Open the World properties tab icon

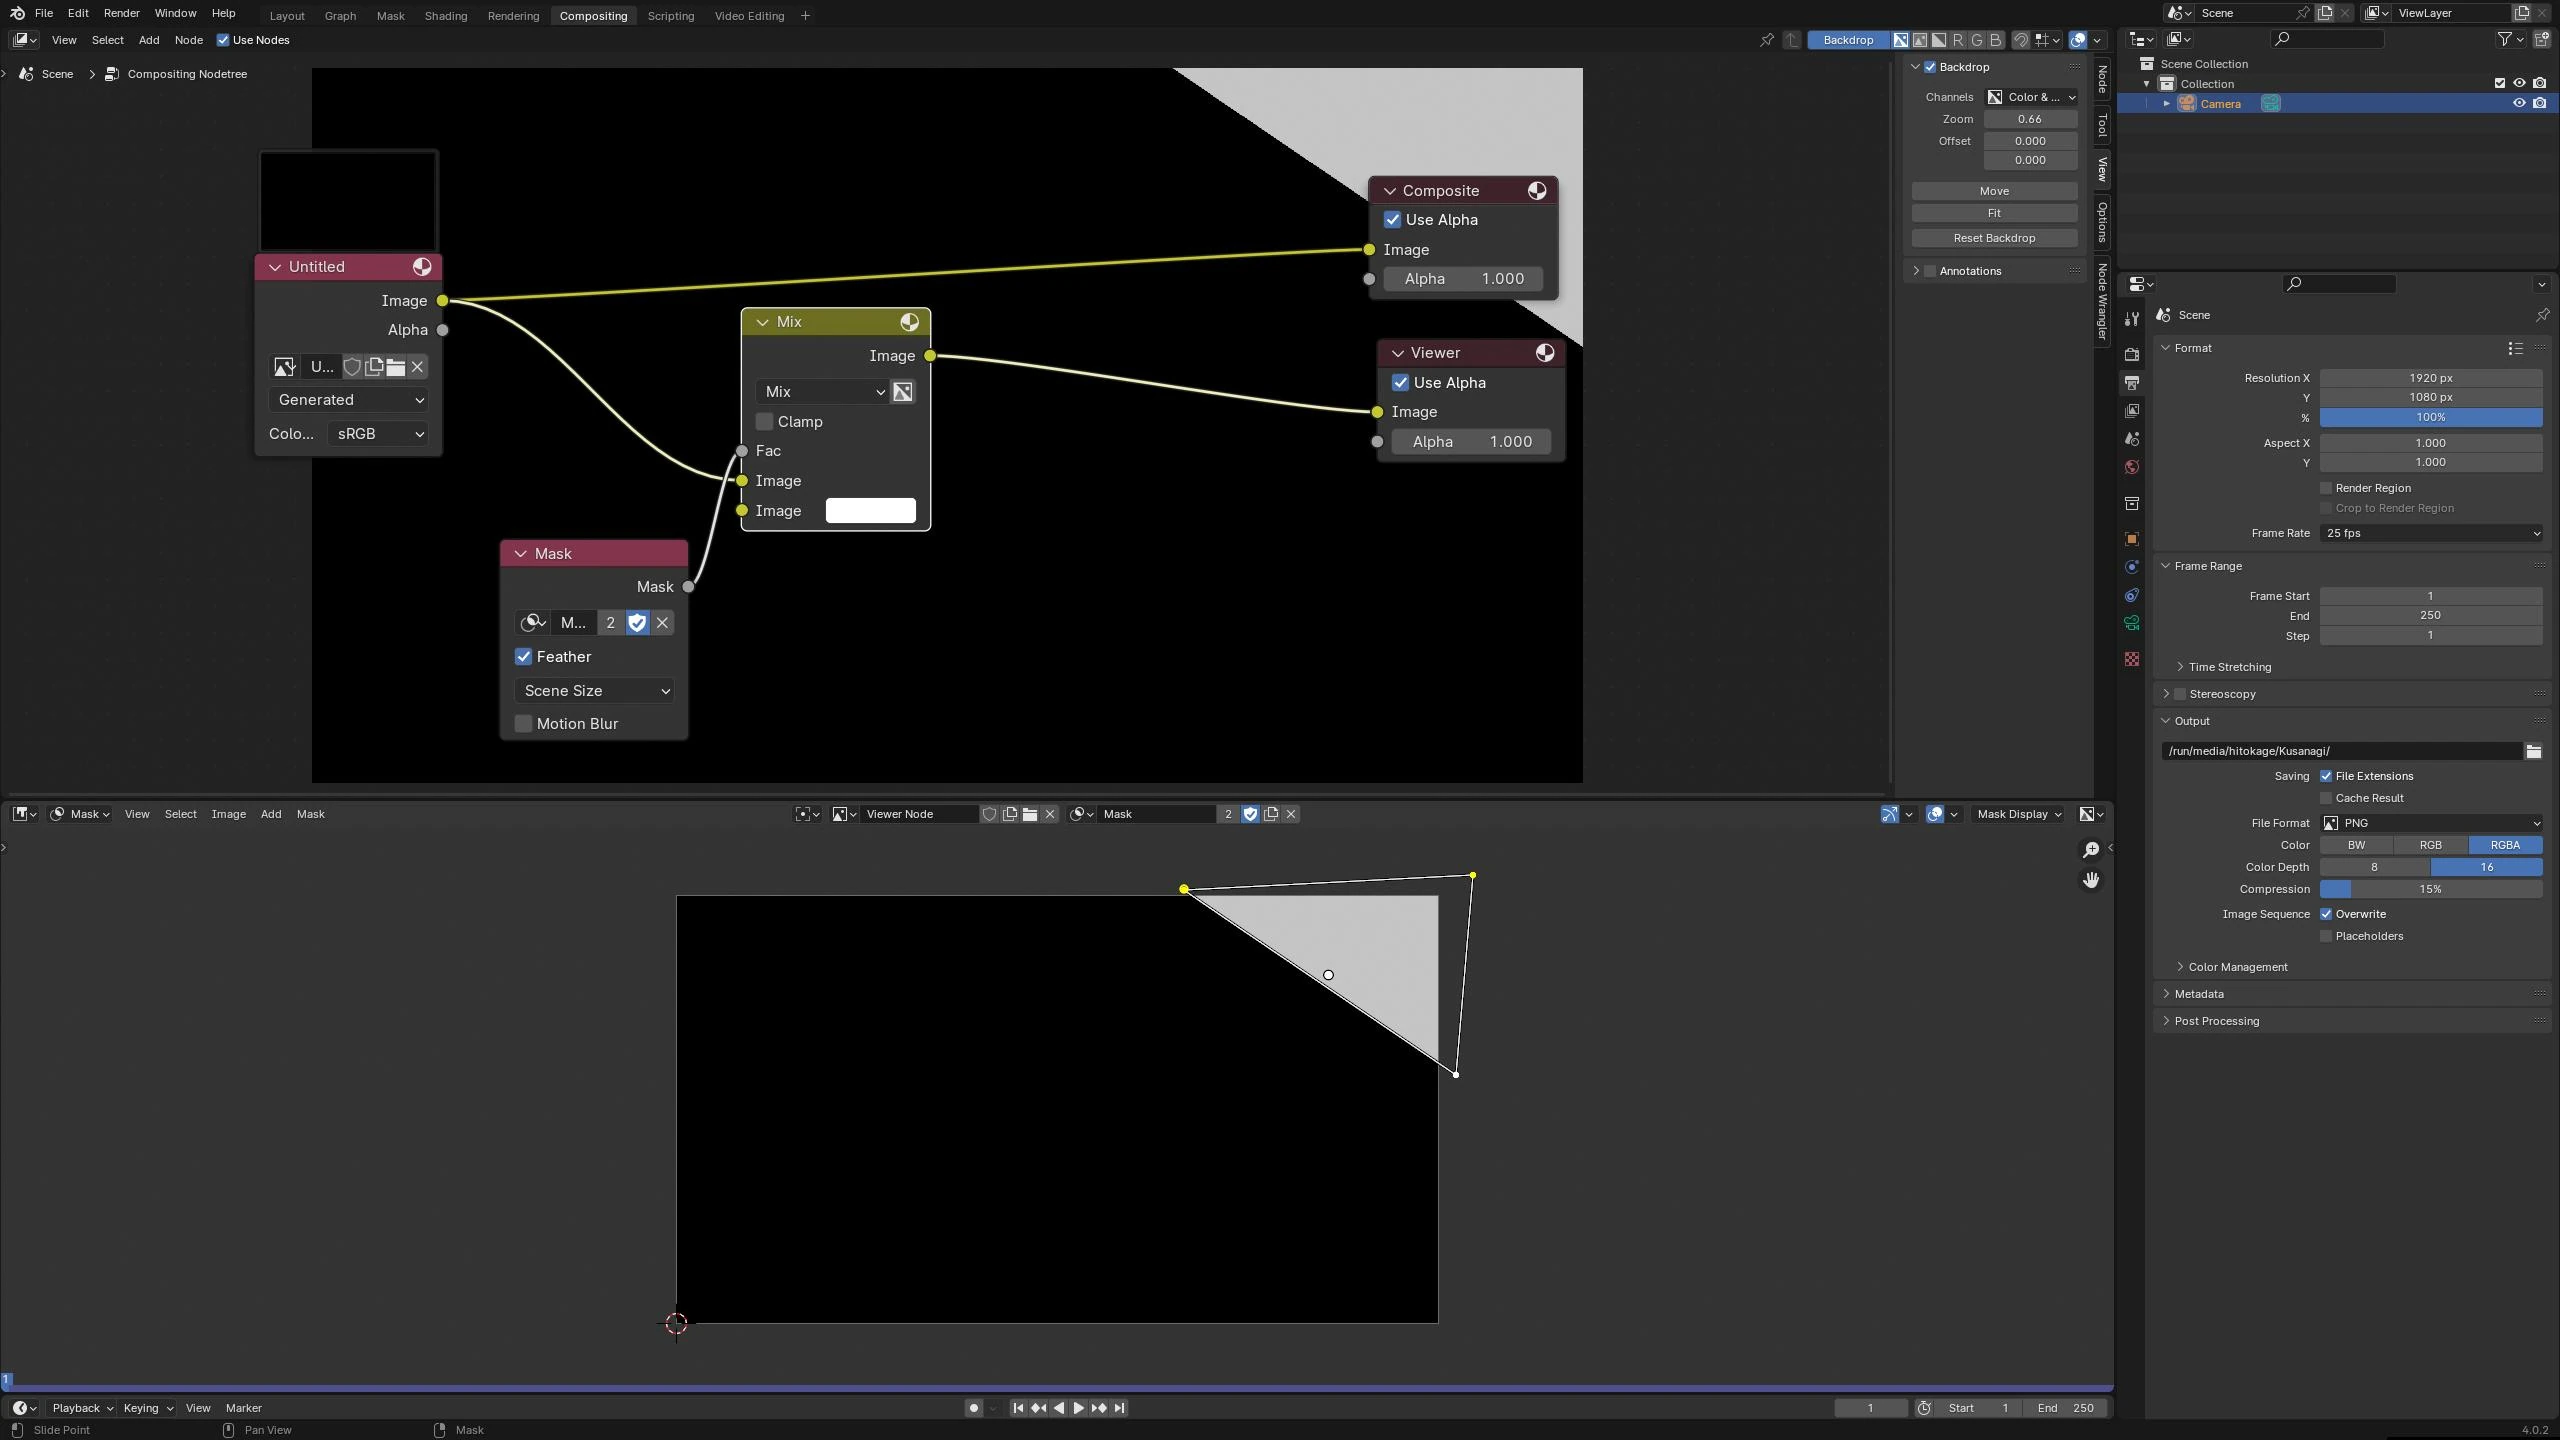click(2132, 467)
